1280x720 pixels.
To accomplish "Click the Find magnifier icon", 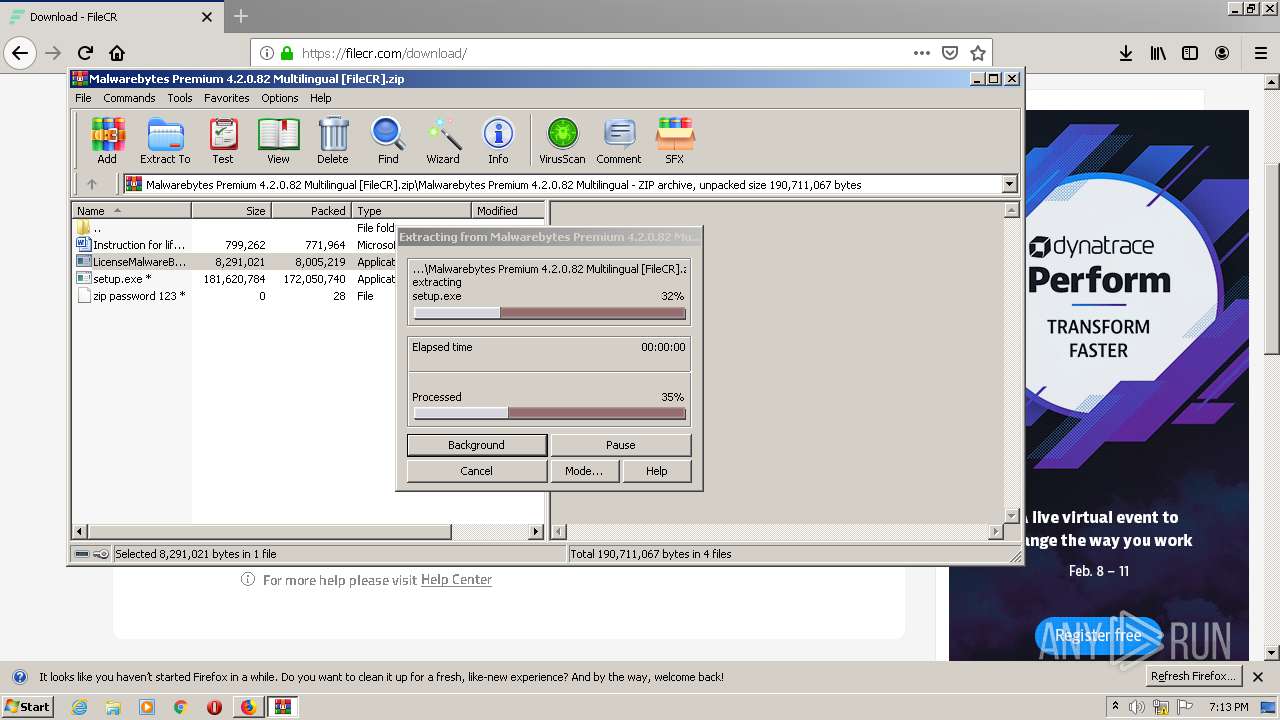I will click(388, 140).
